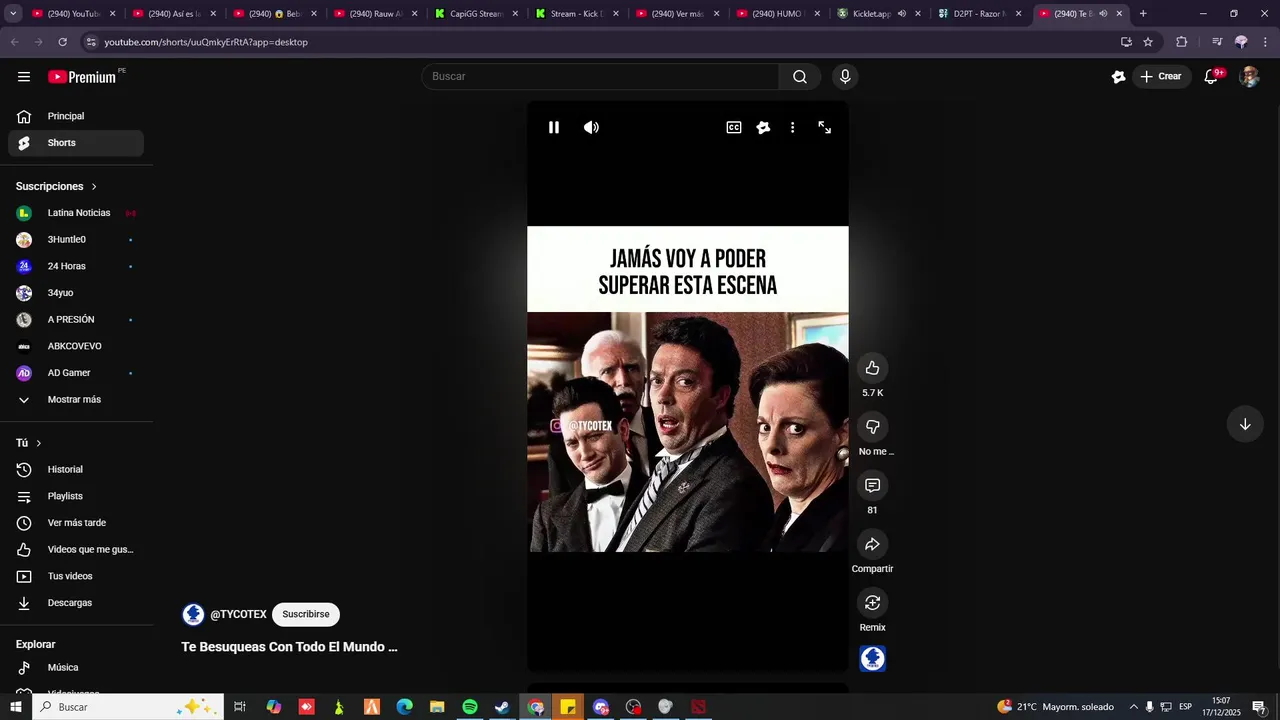The width and height of the screenshot is (1280, 720).
Task: Go to YouTube Premium home logo
Action: pyautogui.click(x=82, y=77)
